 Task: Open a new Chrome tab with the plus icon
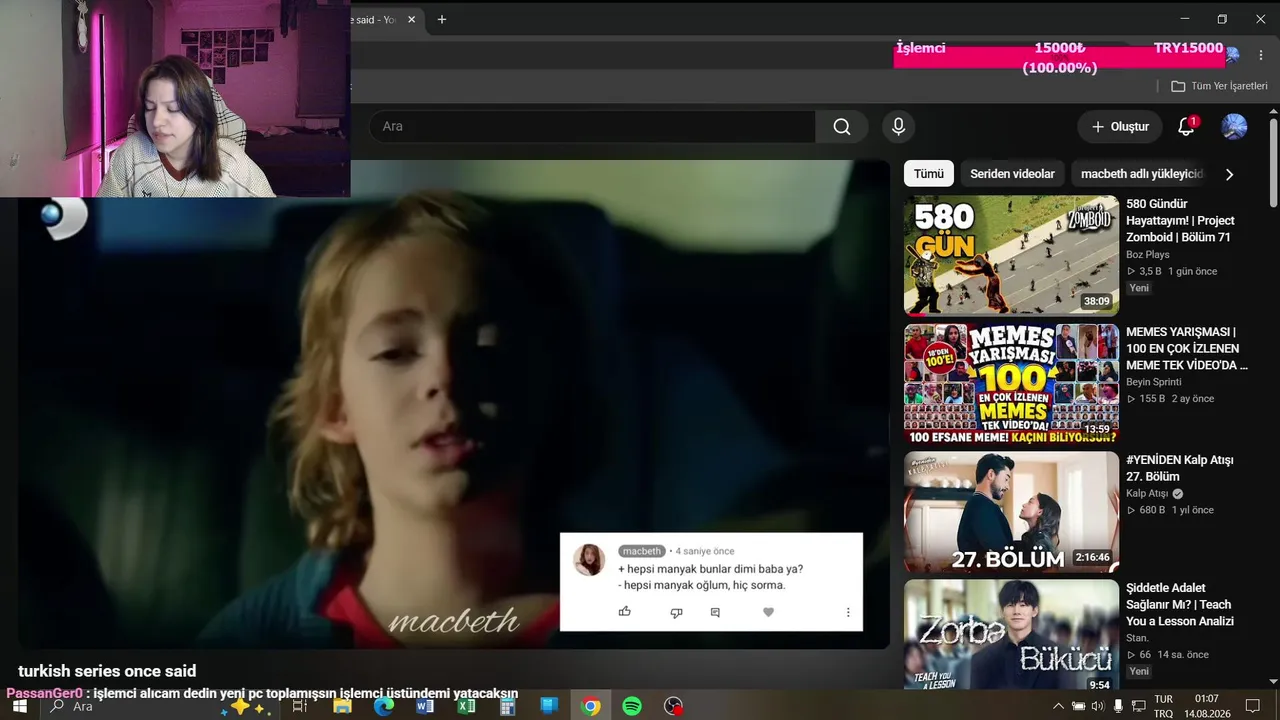pos(442,19)
